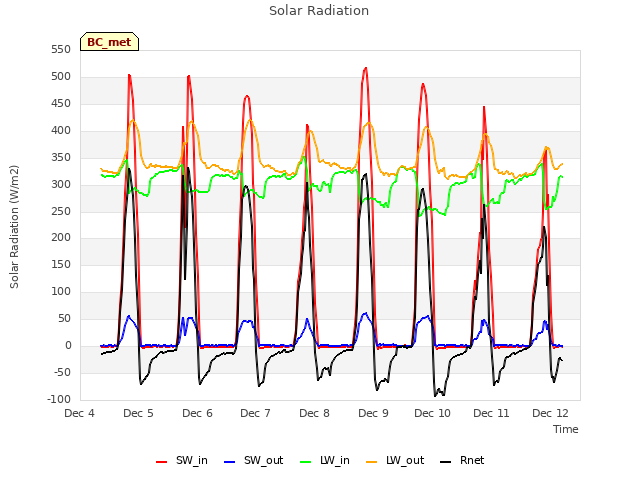The width and height of the screenshot is (640, 480).
Task: Click the 400 y-axis tick label
Action: point(61,131)
